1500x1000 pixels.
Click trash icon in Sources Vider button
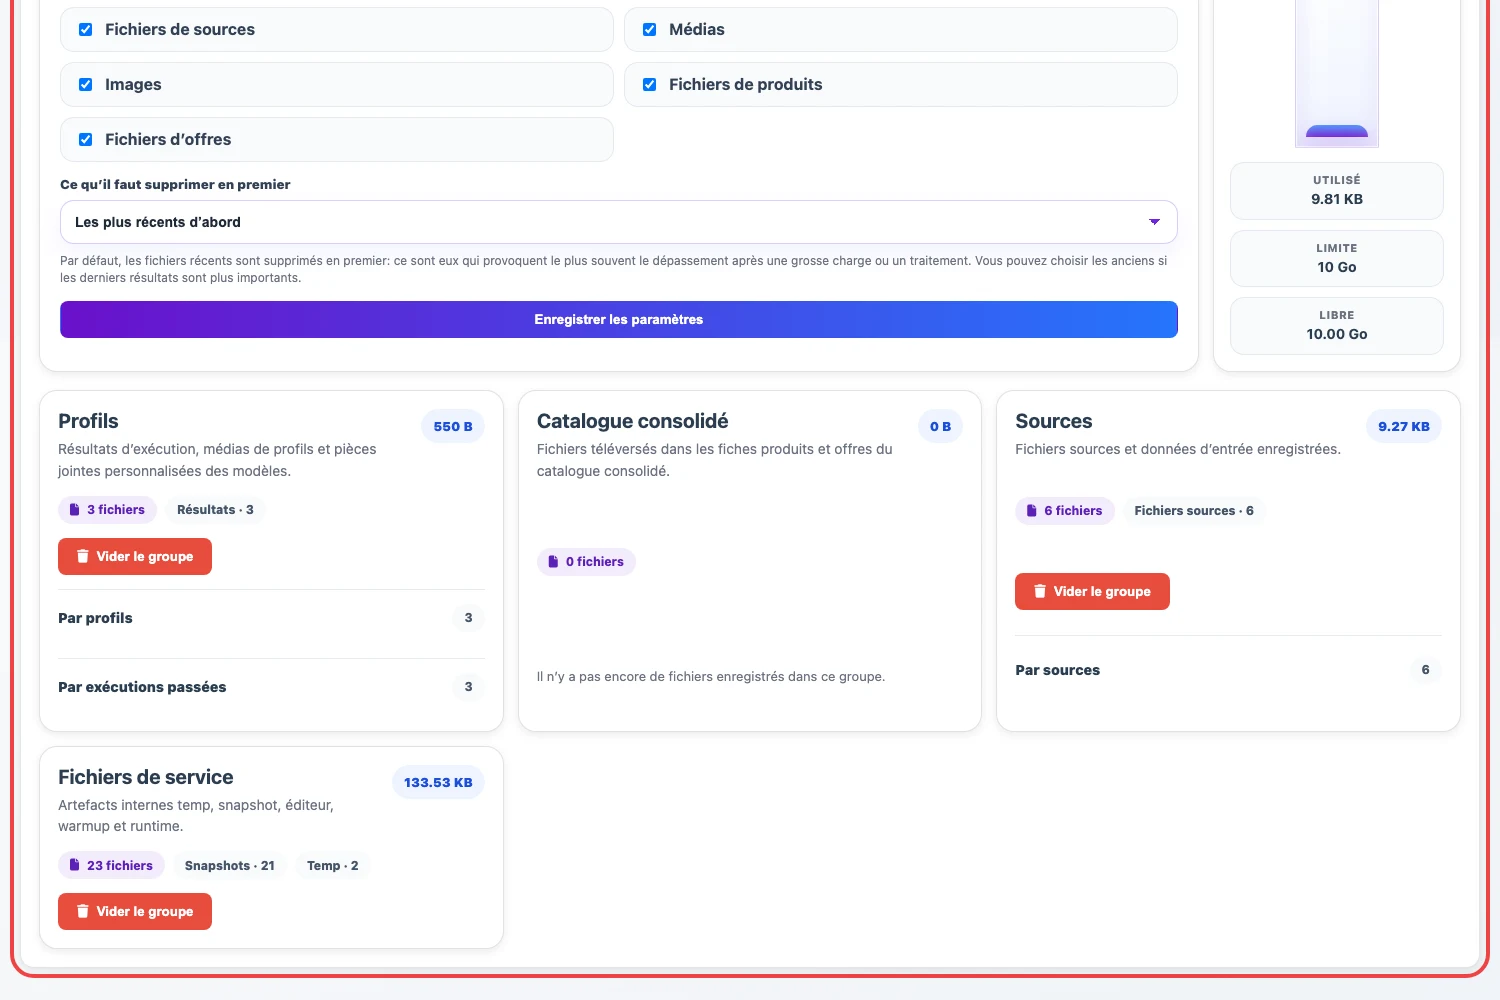click(x=1040, y=592)
